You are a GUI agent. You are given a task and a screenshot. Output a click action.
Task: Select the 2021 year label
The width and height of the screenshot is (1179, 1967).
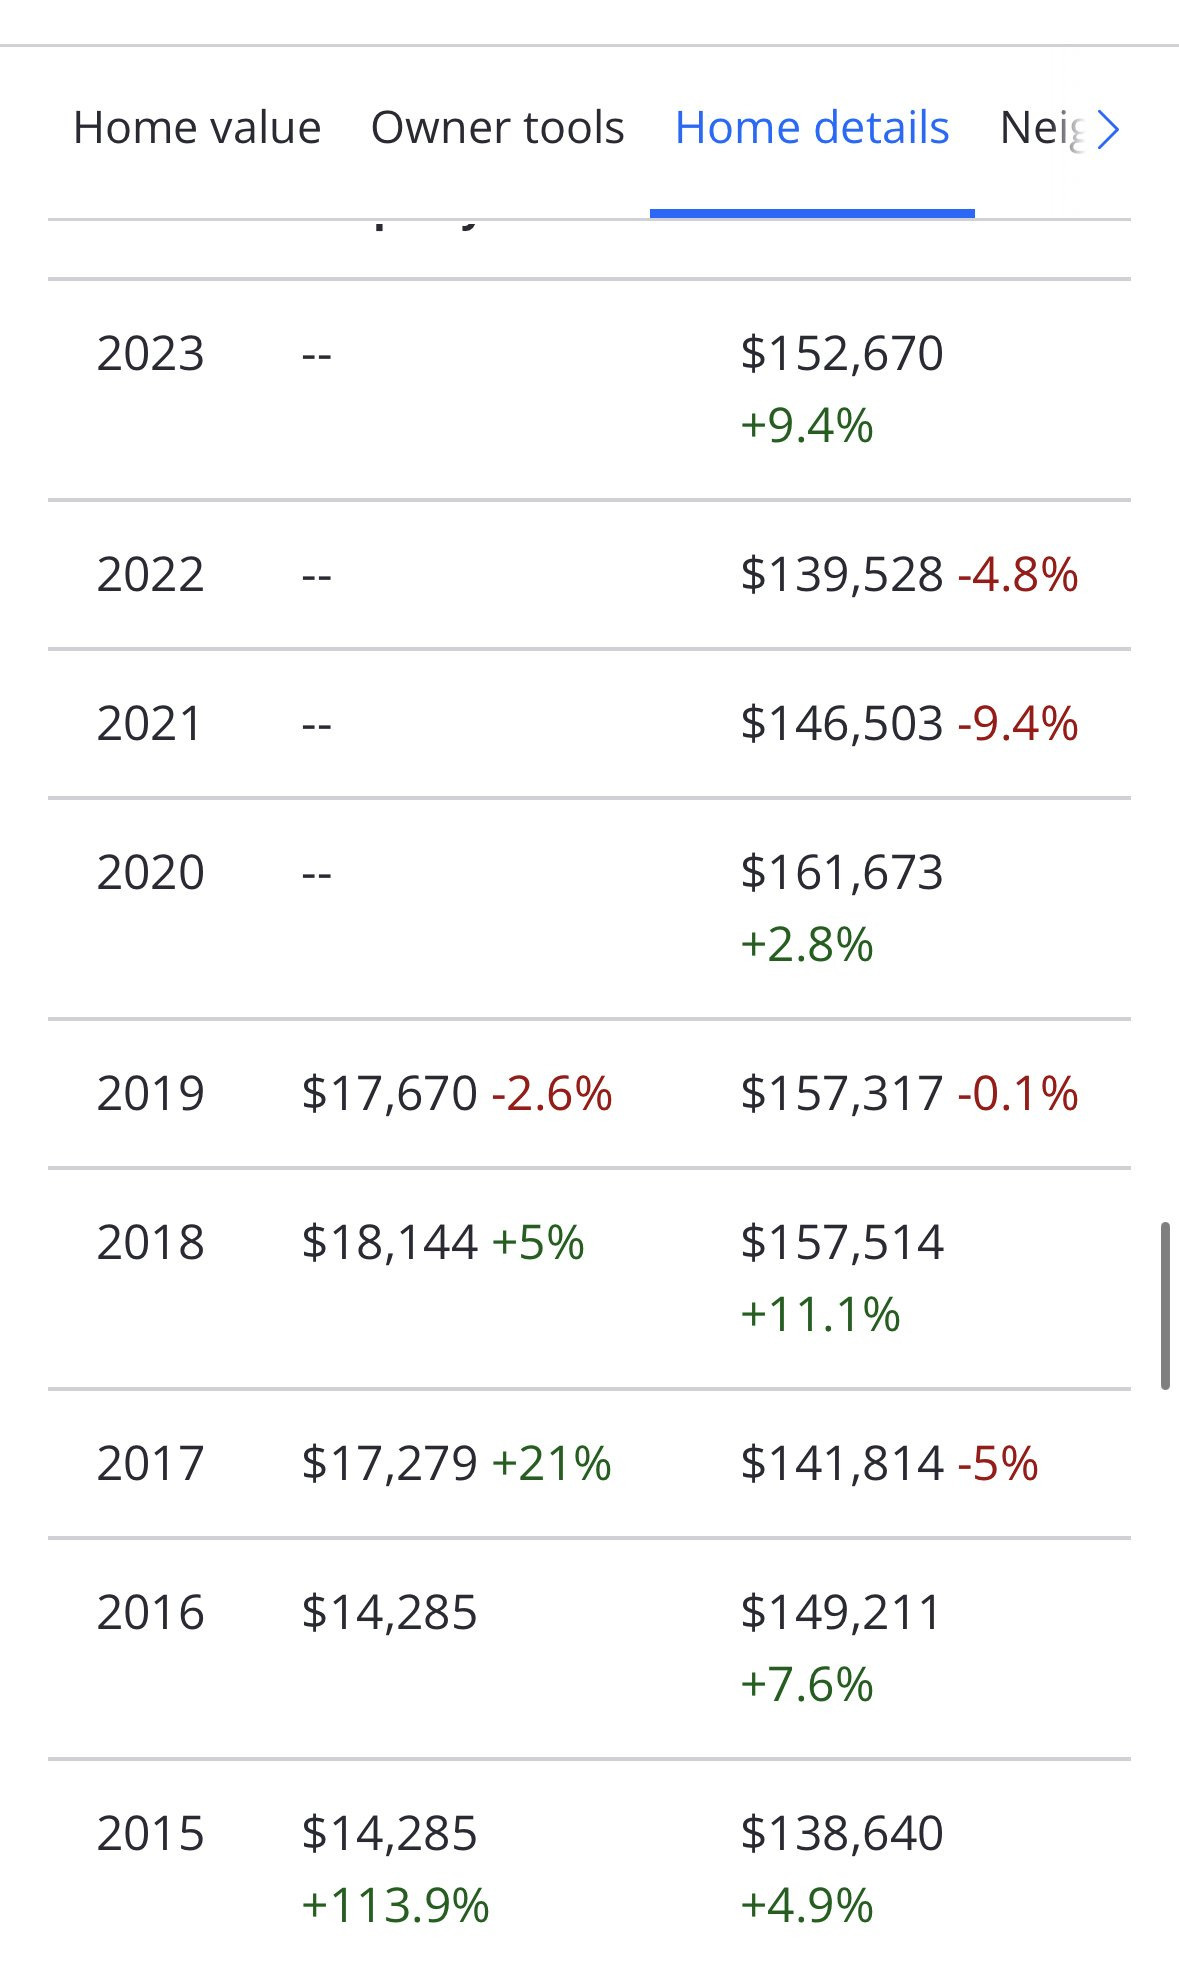point(150,724)
